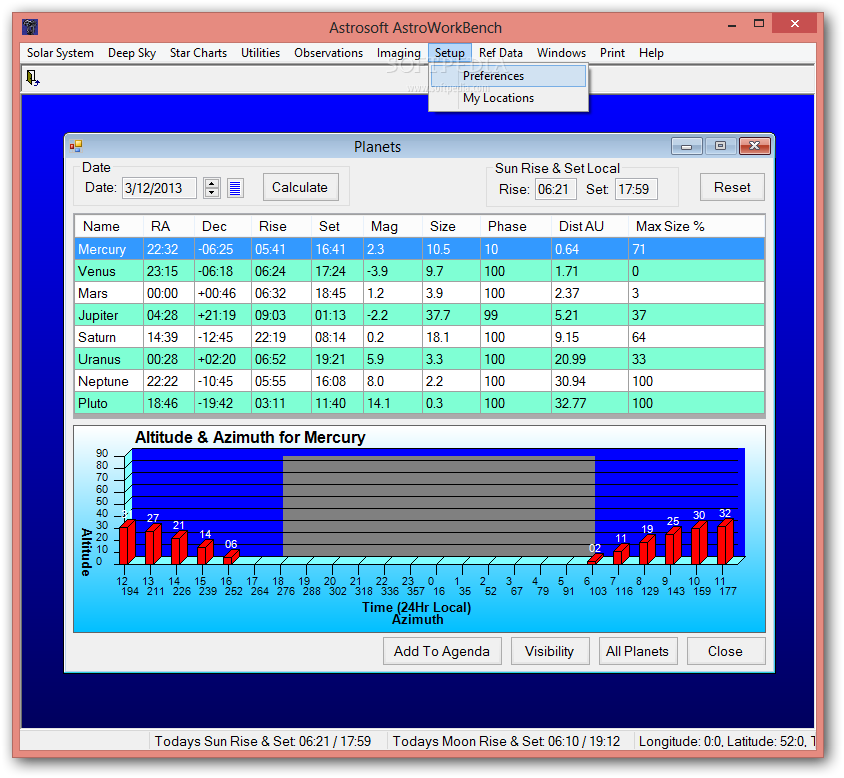844x778 pixels.
Task: Sort by Rise column header
Action: (x=282, y=227)
